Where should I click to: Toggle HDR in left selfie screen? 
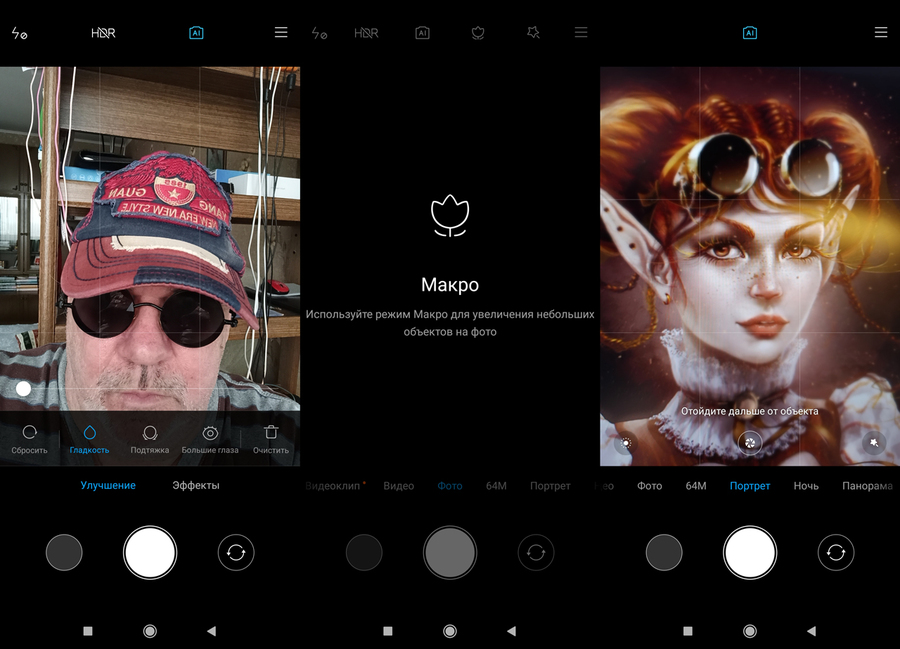tap(103, 33)
